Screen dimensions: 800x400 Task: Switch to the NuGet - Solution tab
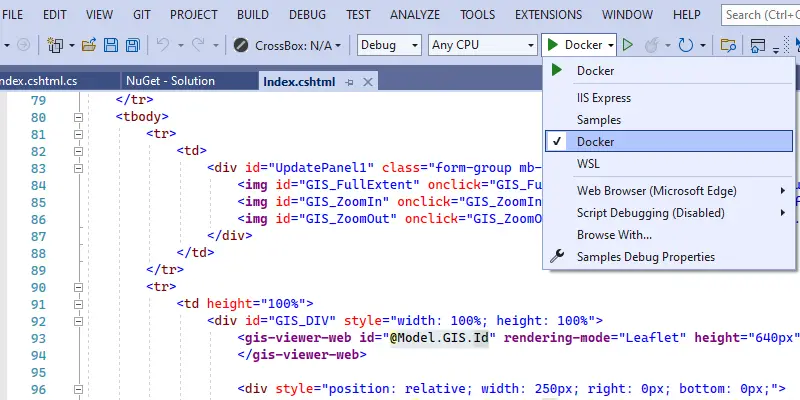click(170, 81)
